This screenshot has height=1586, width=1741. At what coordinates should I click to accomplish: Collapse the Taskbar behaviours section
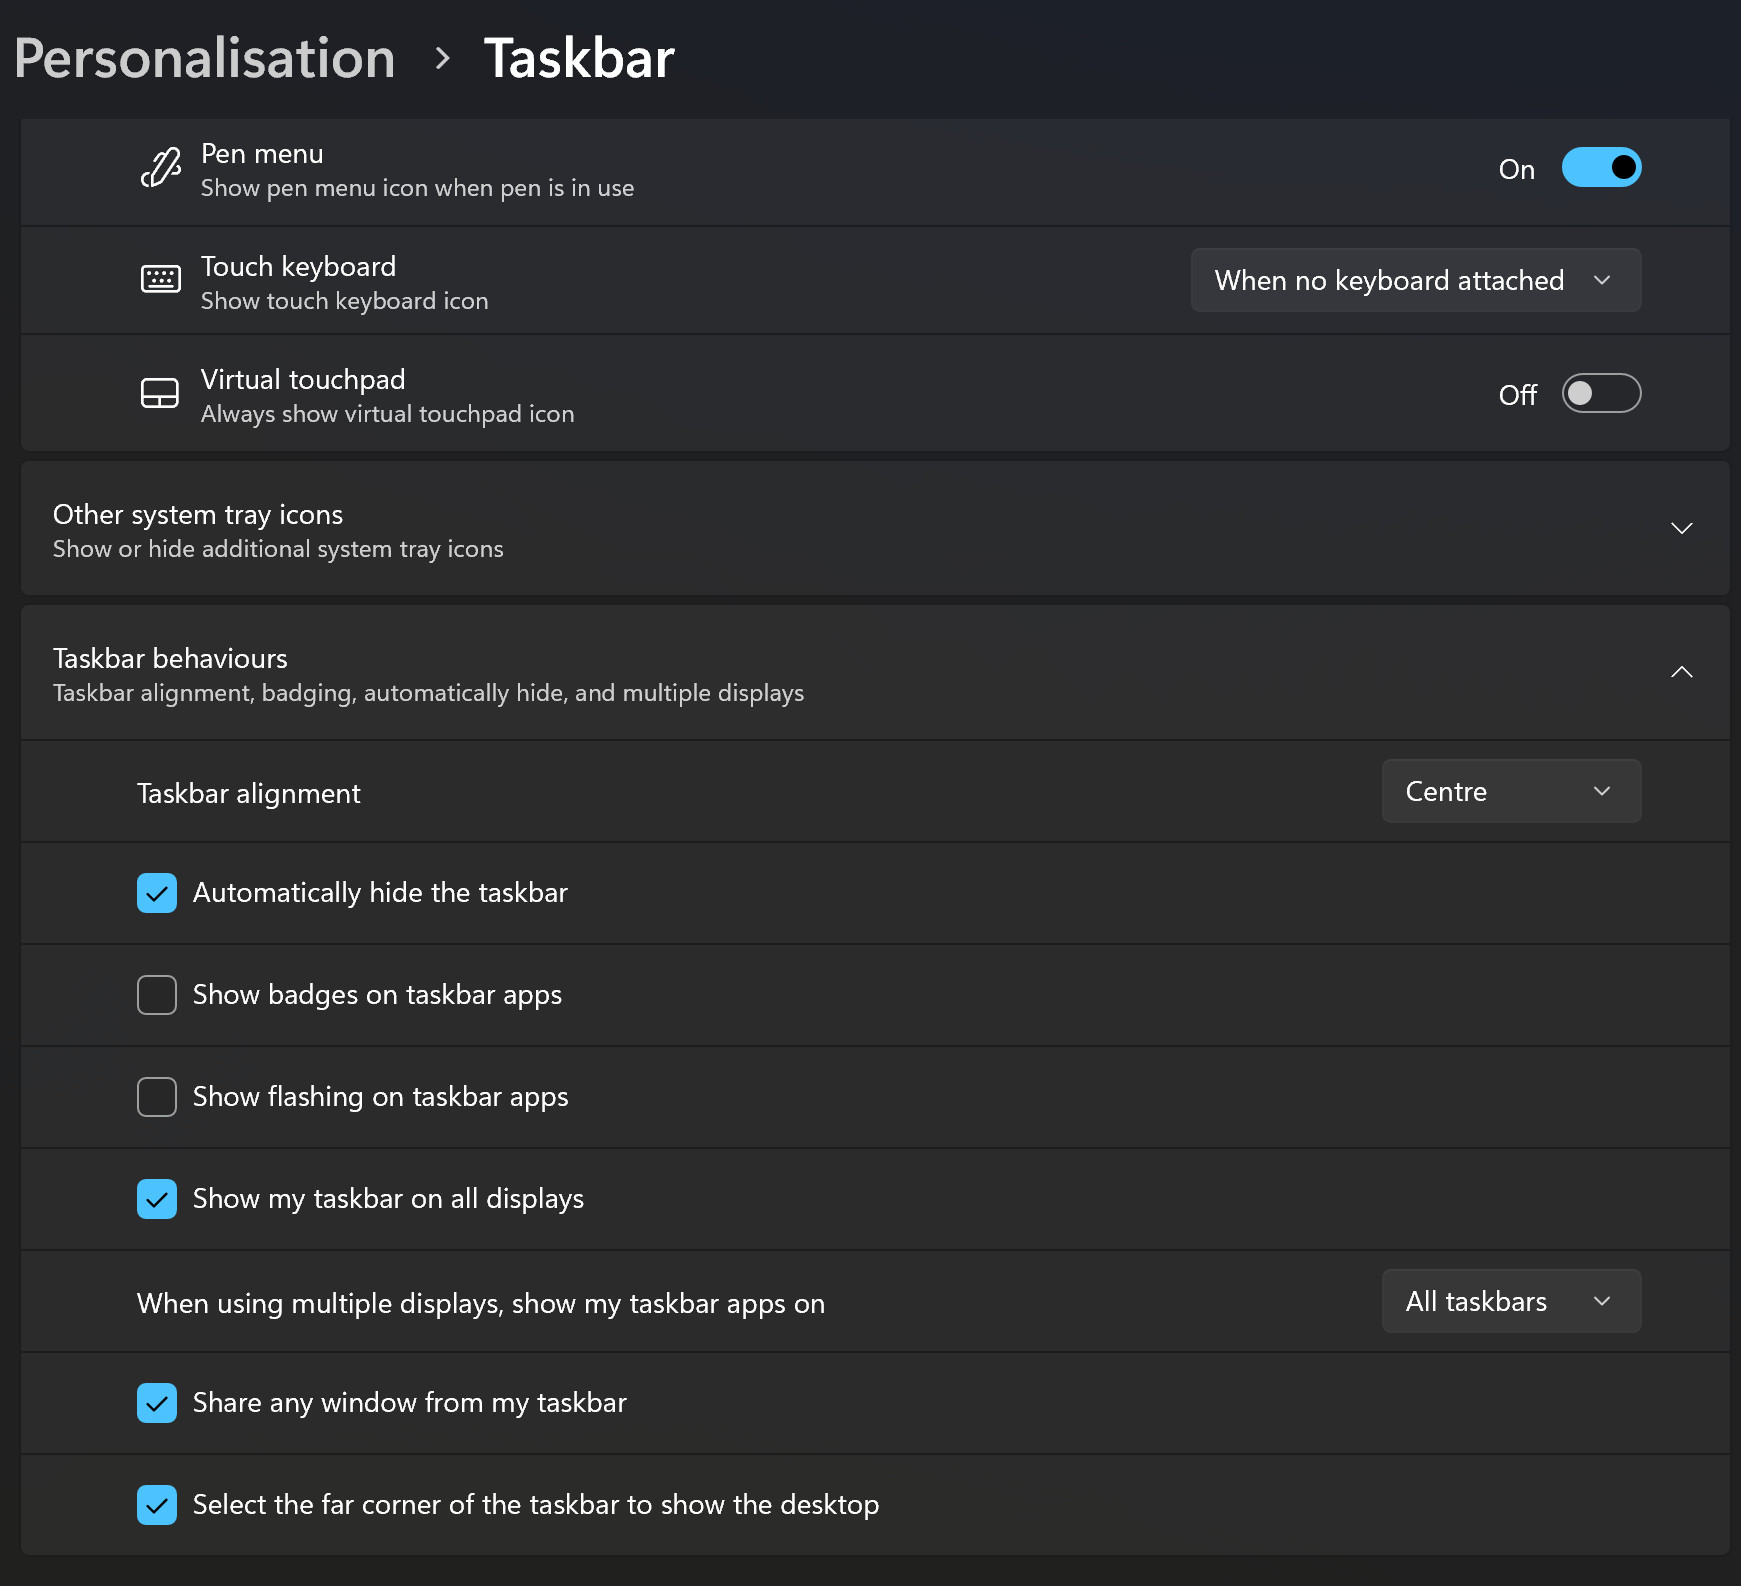tap(1681, 672)
